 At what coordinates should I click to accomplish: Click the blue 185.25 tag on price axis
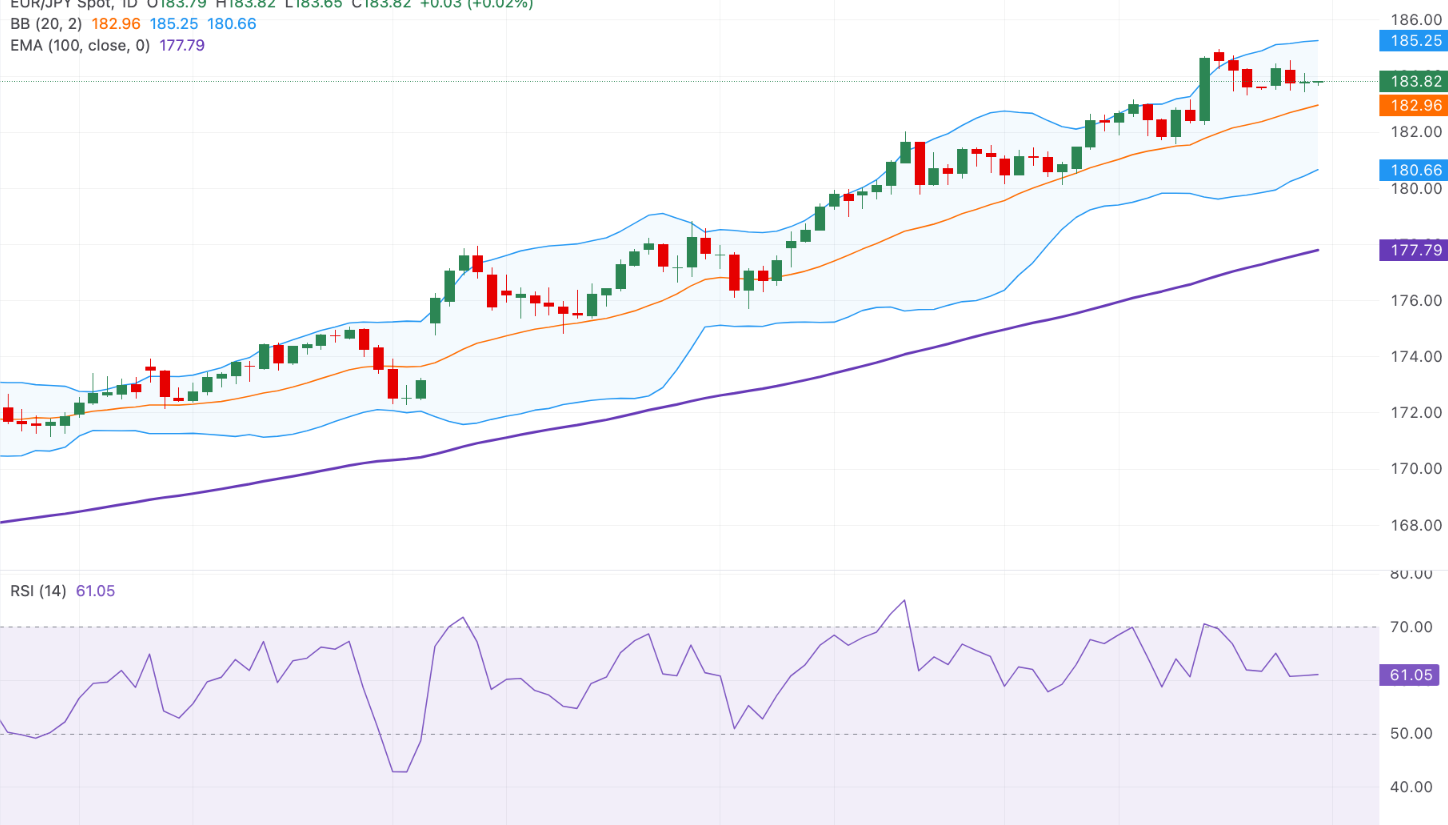click(x=1410, y=41)
